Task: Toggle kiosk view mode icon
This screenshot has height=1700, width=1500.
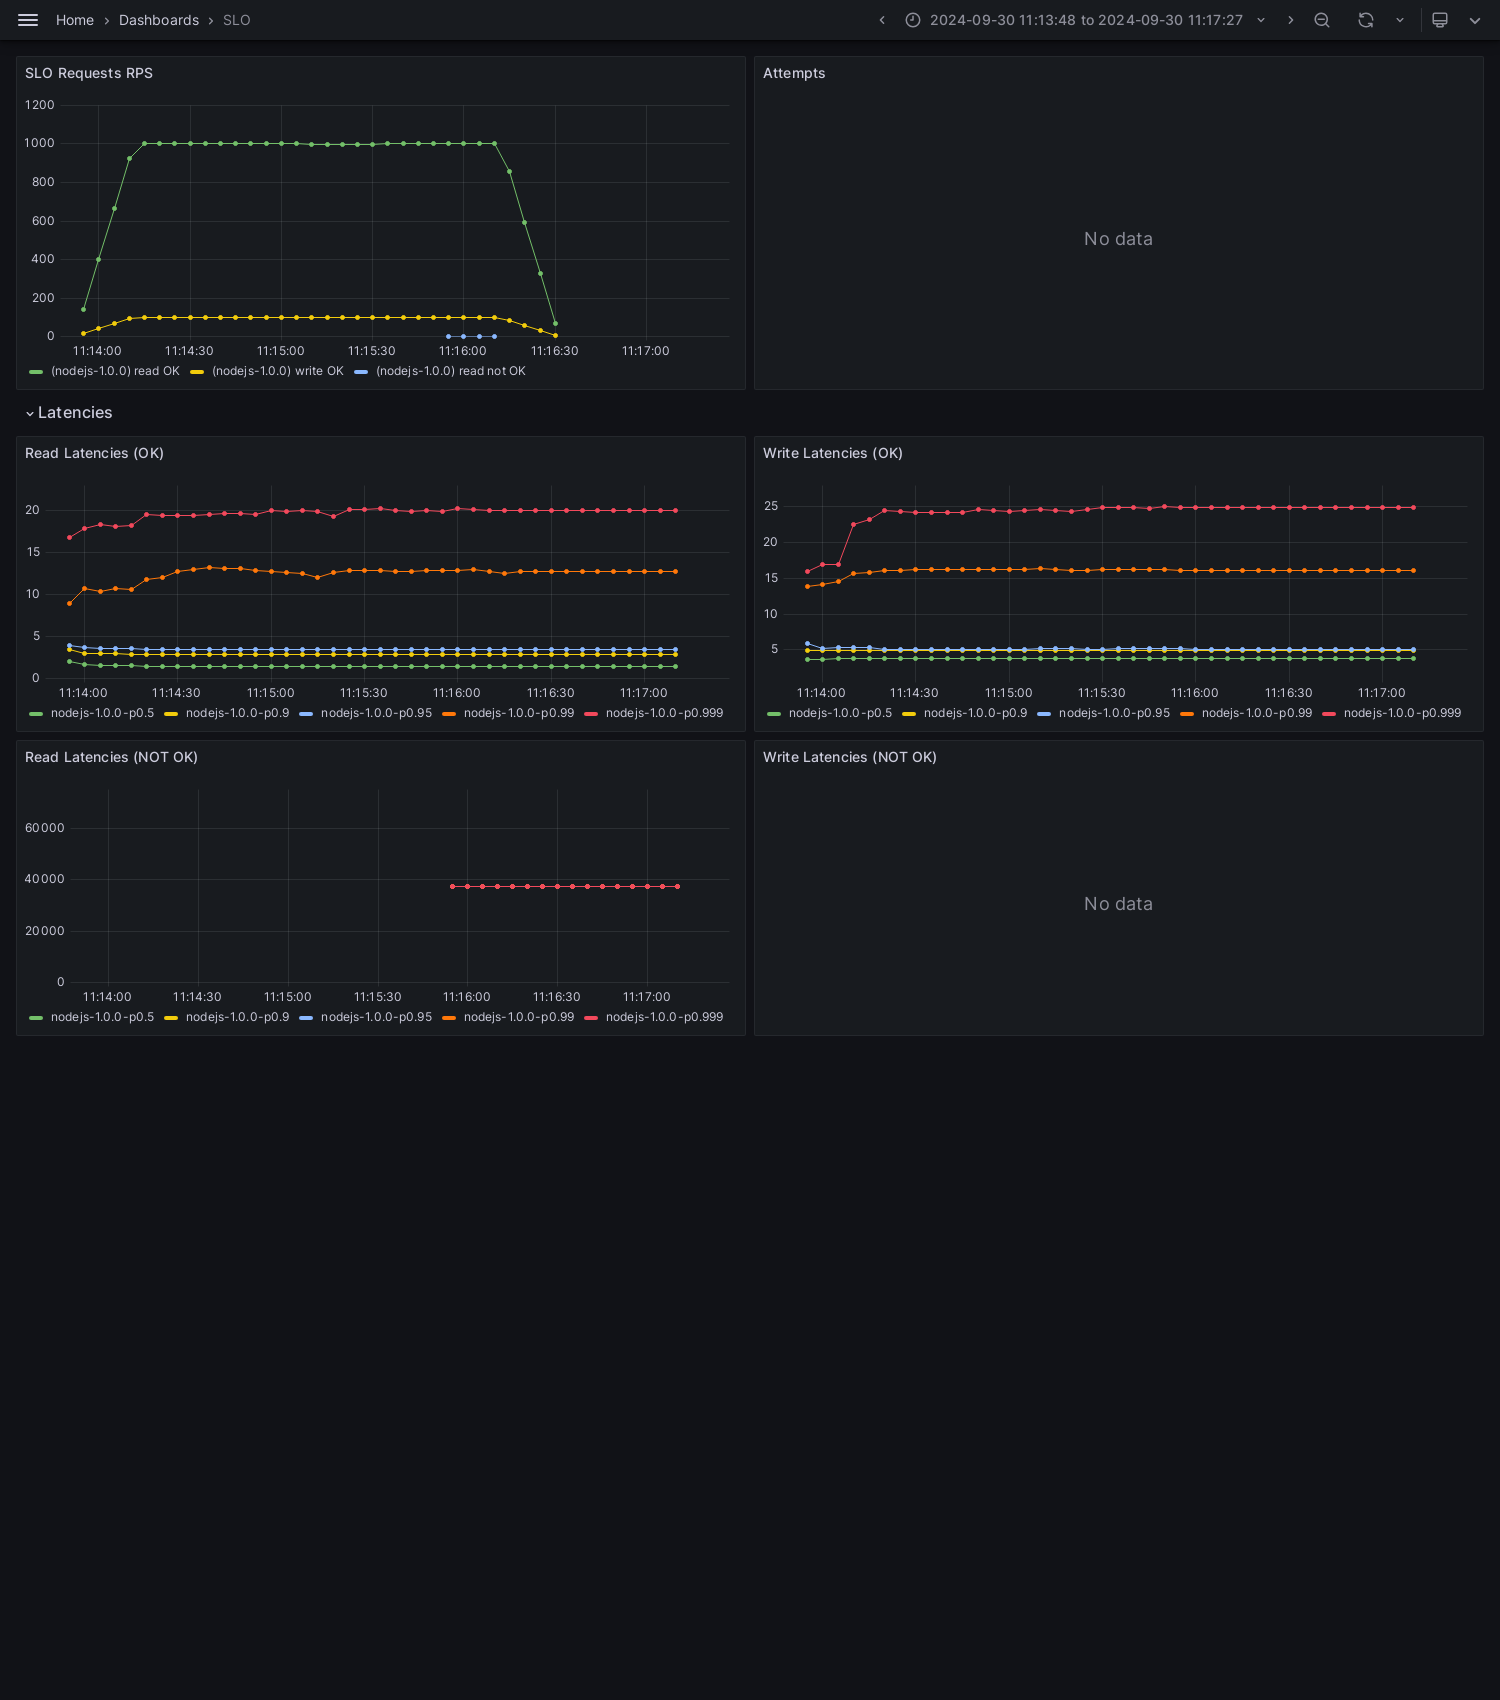Action: coord(1440,20)
